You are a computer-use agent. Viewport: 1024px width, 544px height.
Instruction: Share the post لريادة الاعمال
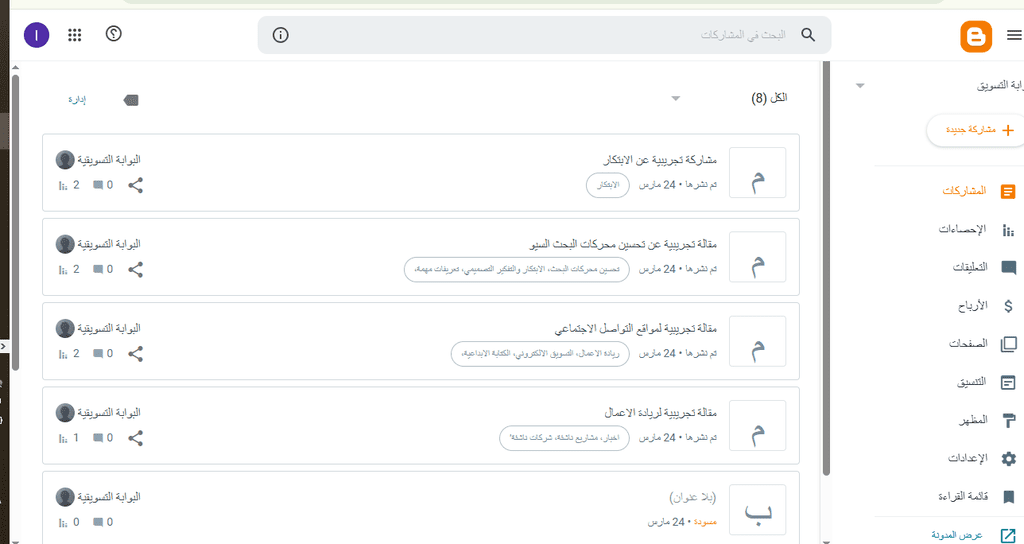(x=135, y=438)
